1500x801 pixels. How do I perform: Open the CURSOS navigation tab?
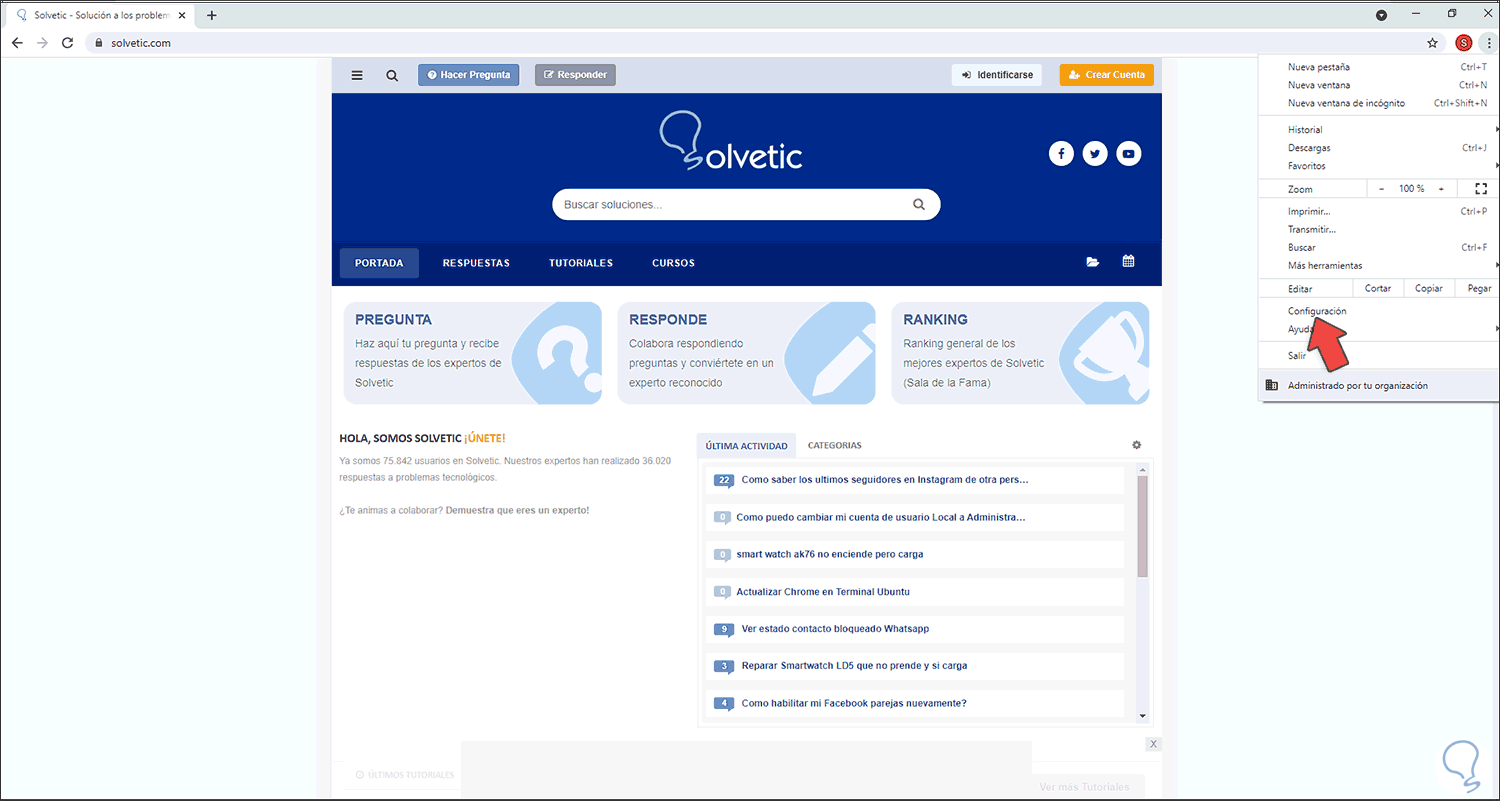click(x=673, y=263)
